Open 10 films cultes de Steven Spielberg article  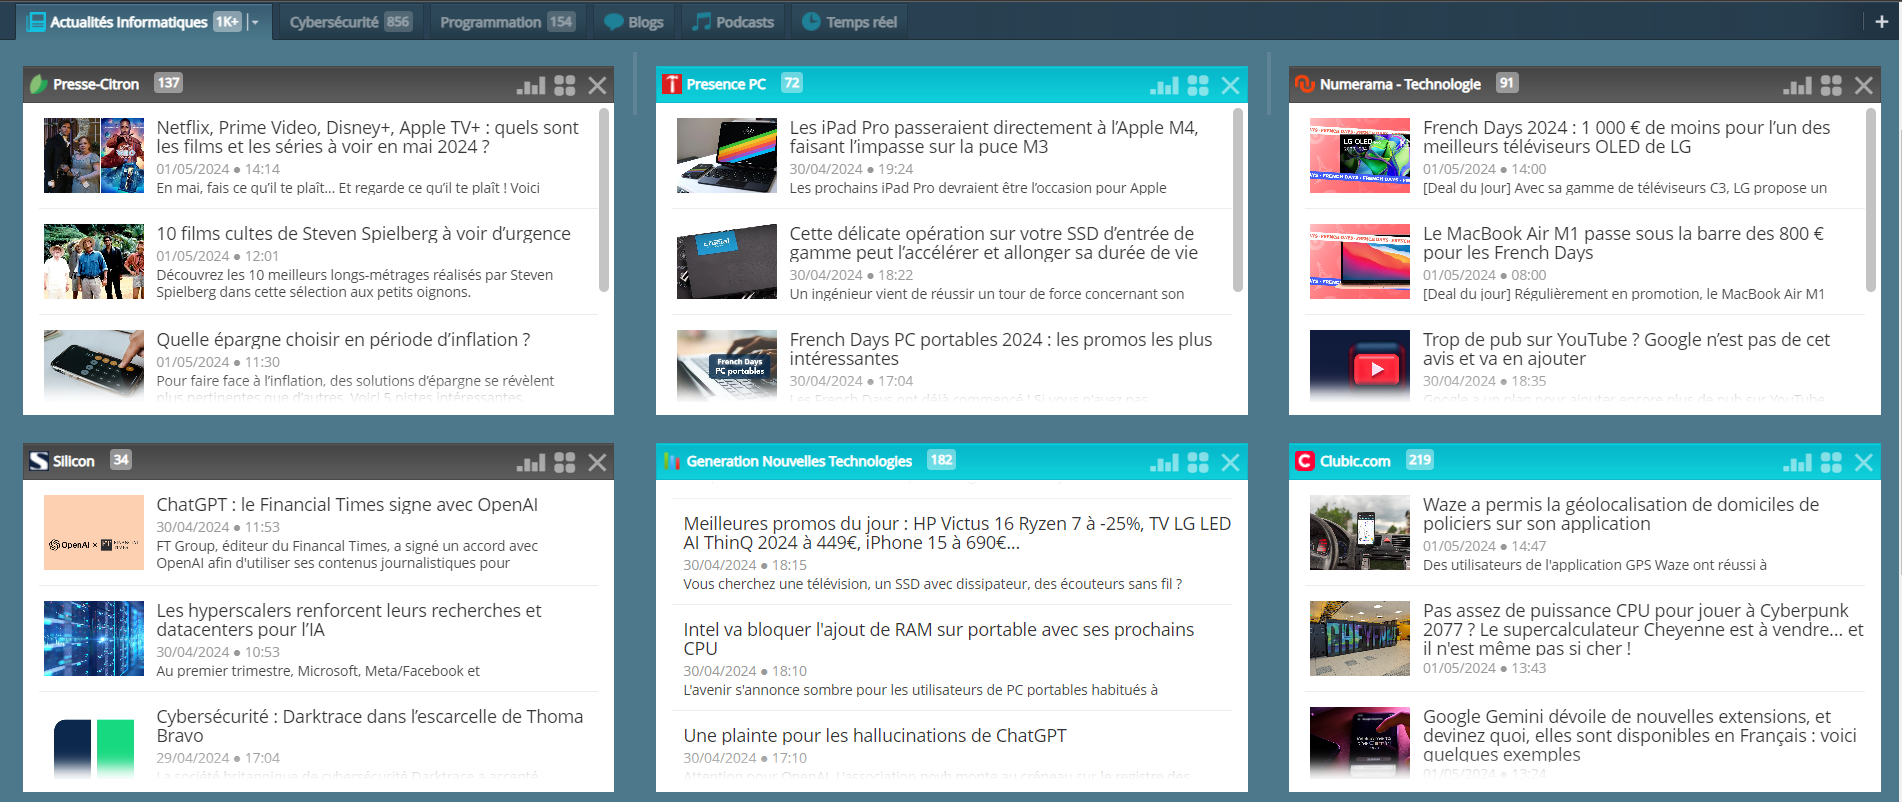pyautogui.click(x=363, y=234)
